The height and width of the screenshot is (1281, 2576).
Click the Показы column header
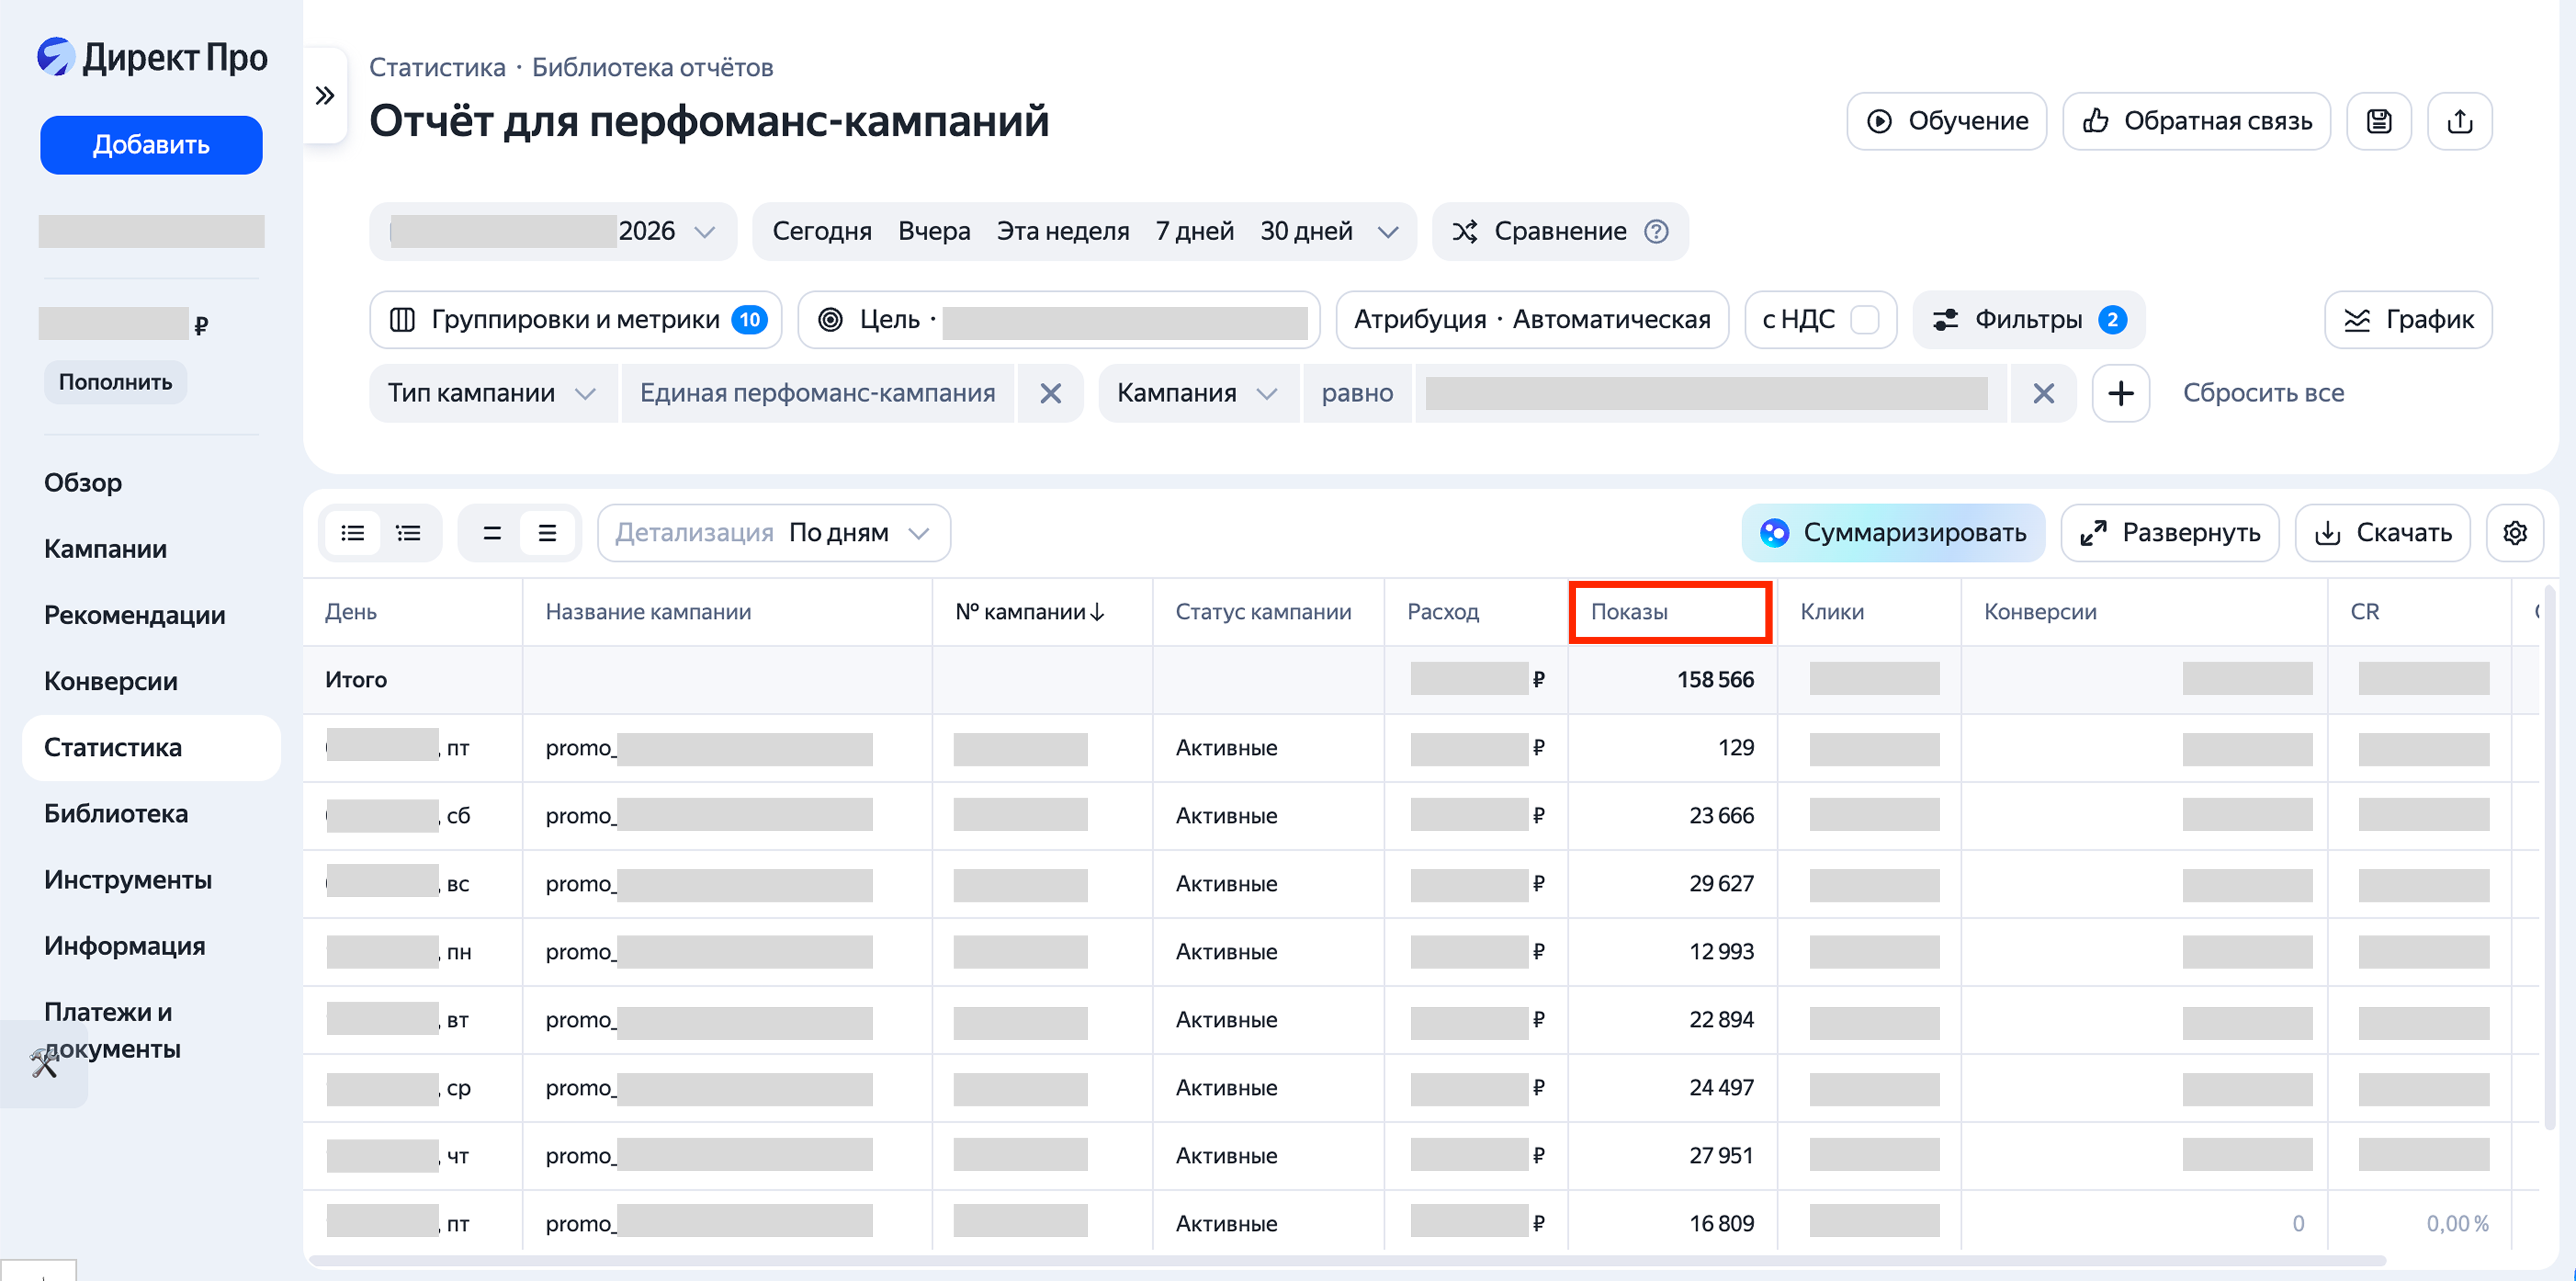[x=1671, y=612]
